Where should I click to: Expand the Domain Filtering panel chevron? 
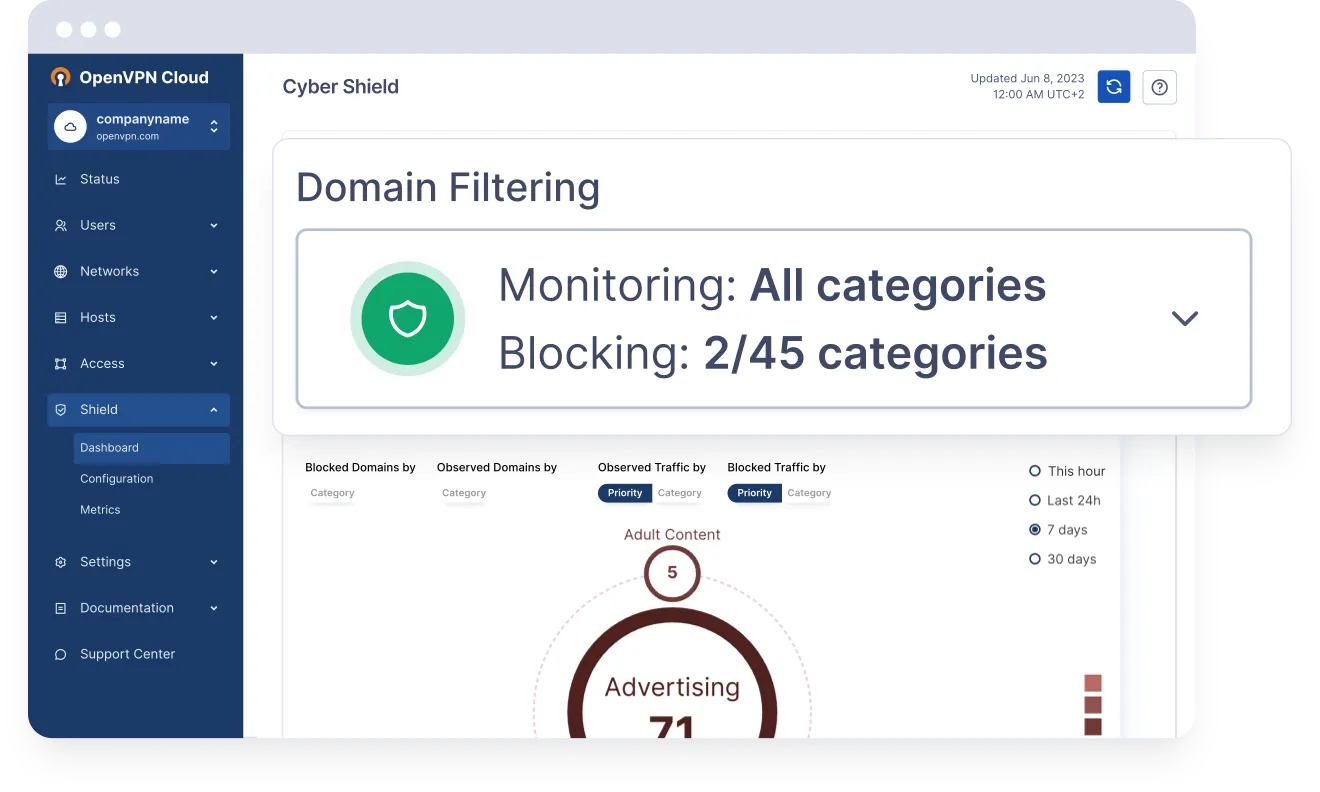[1185, 319]
